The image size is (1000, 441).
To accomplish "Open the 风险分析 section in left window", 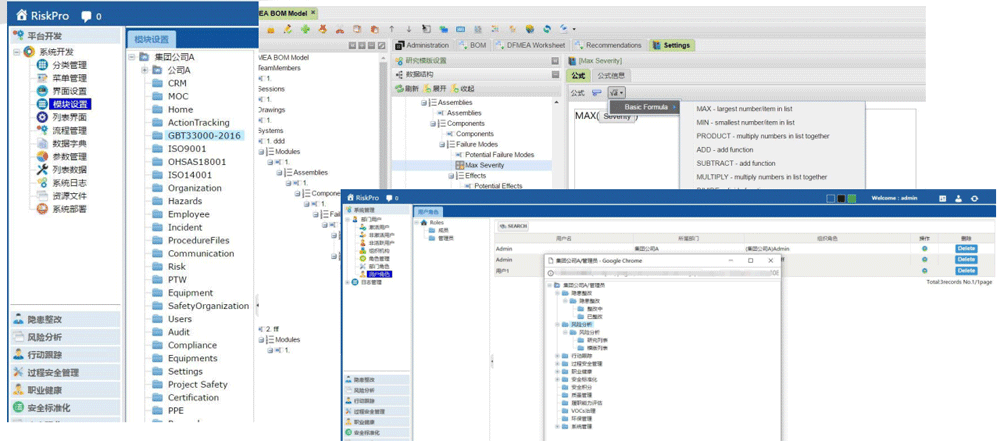I will click(x=66, y=337).
